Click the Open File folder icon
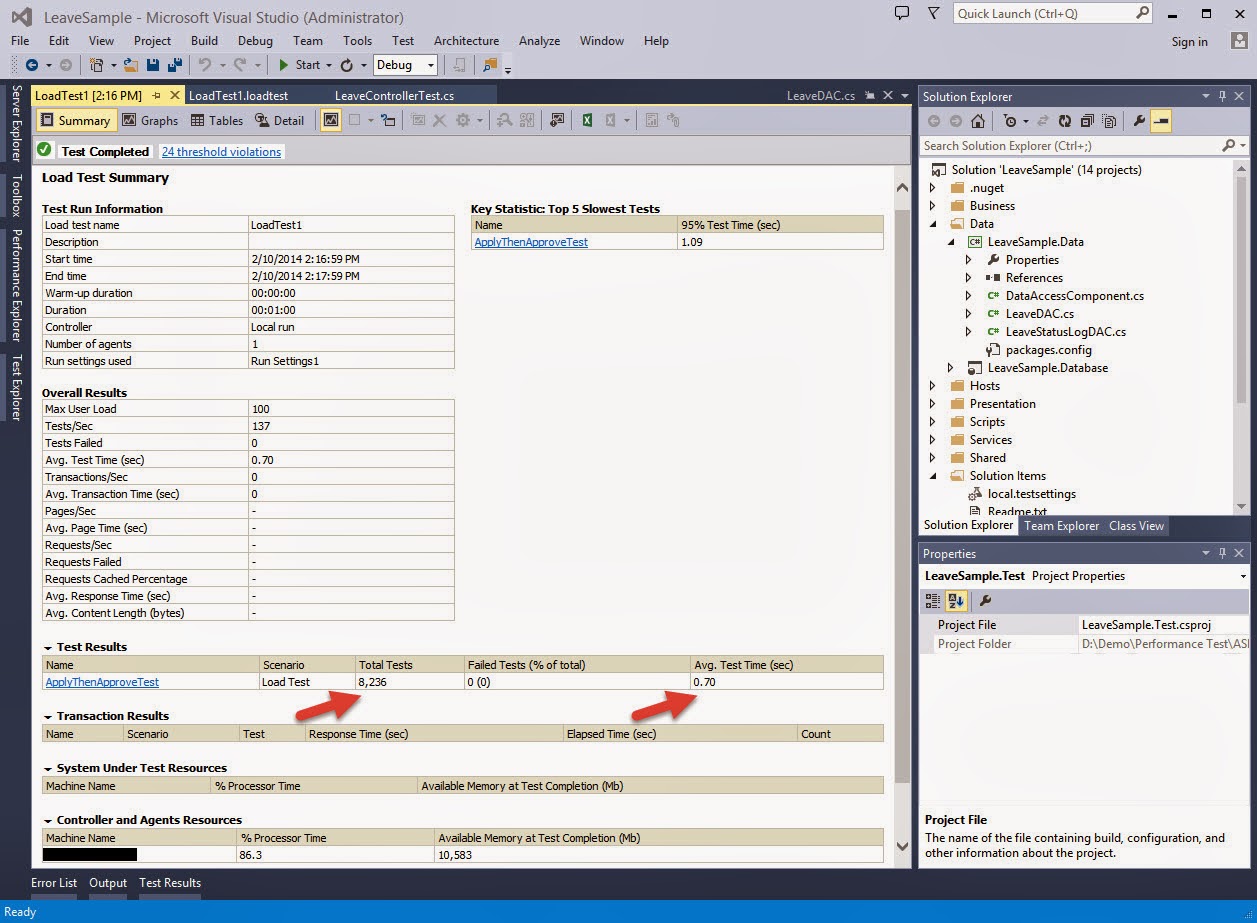The image size is (1257, 923). (131, 65)
